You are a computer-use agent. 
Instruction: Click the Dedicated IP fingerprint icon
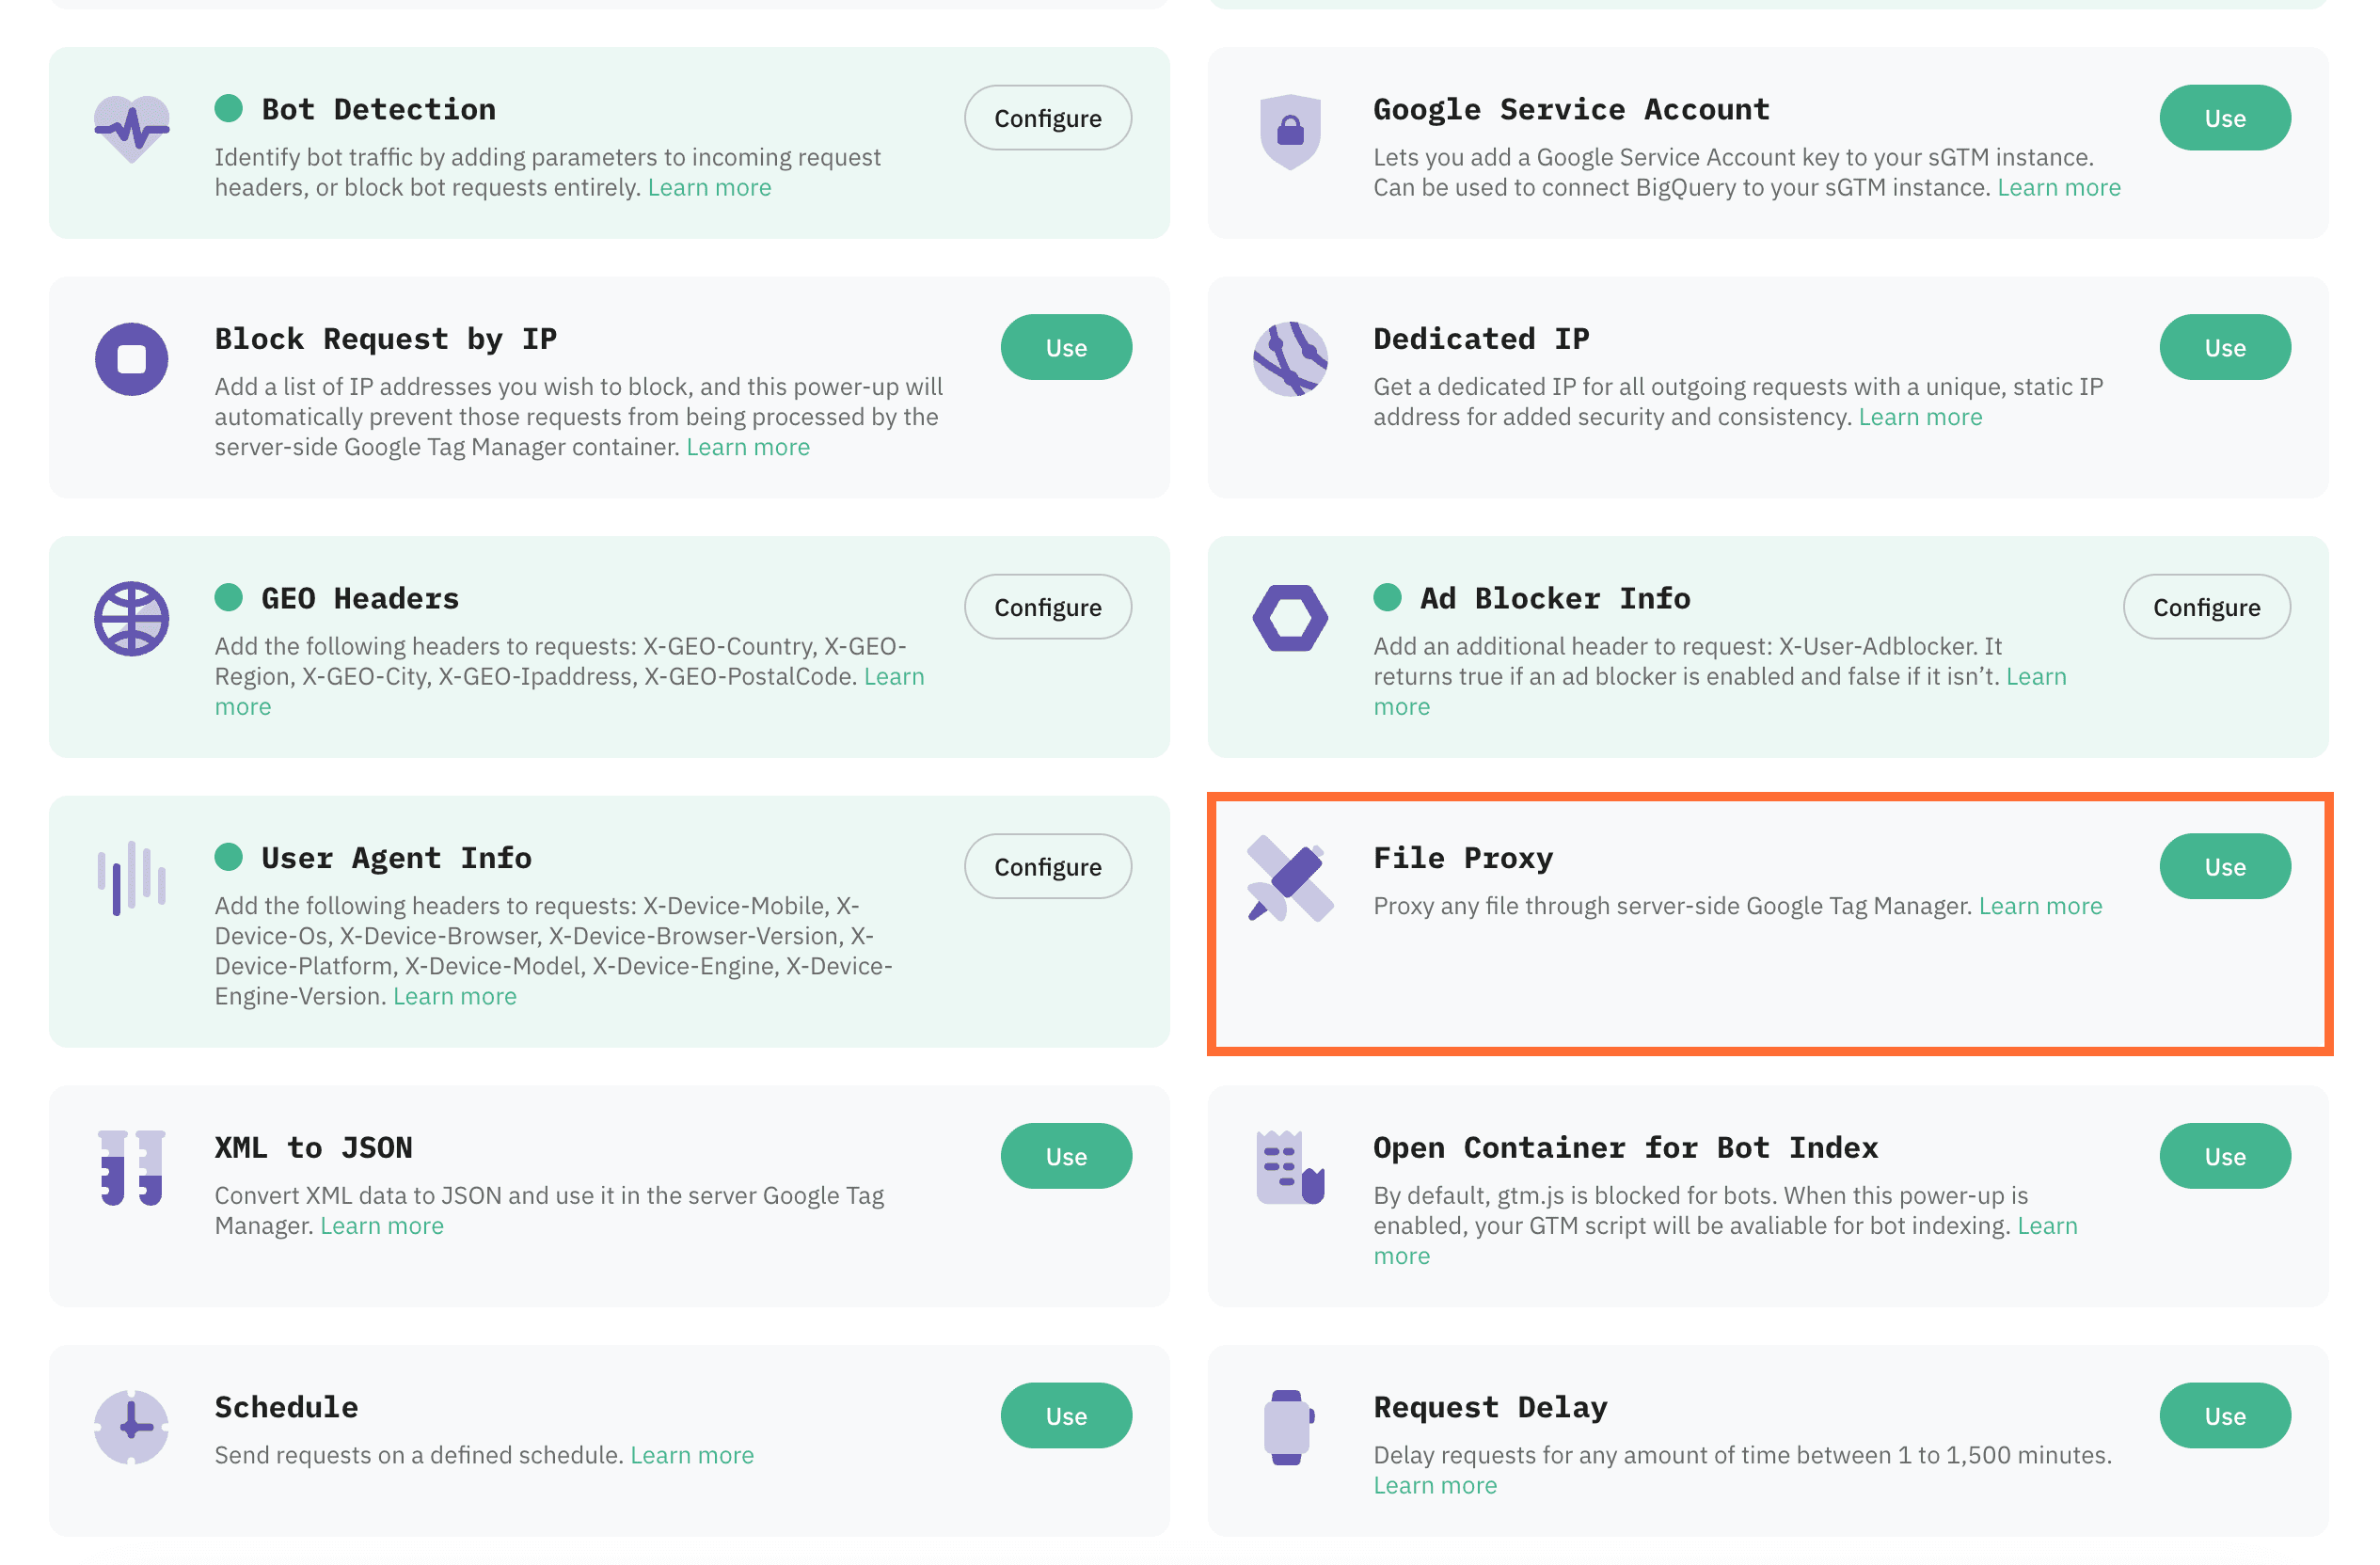click(x=1290, y=360)
